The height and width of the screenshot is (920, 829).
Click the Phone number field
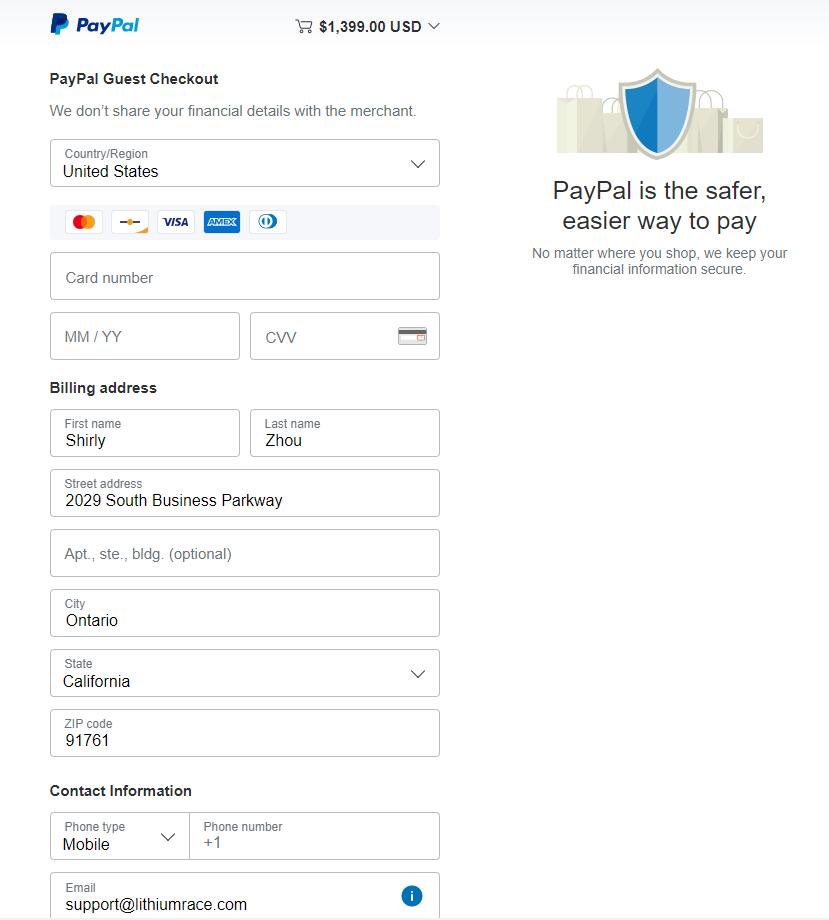pos(314,836)
